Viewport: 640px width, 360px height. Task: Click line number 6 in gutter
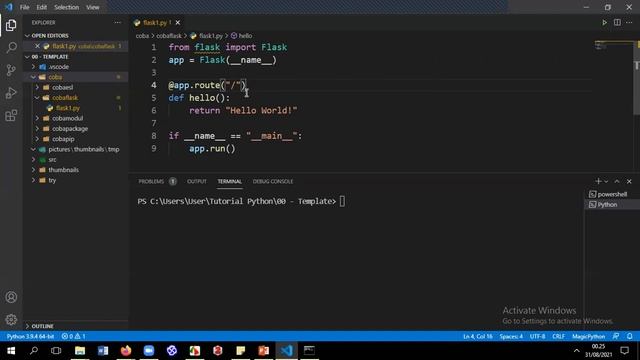click(153, 110)
